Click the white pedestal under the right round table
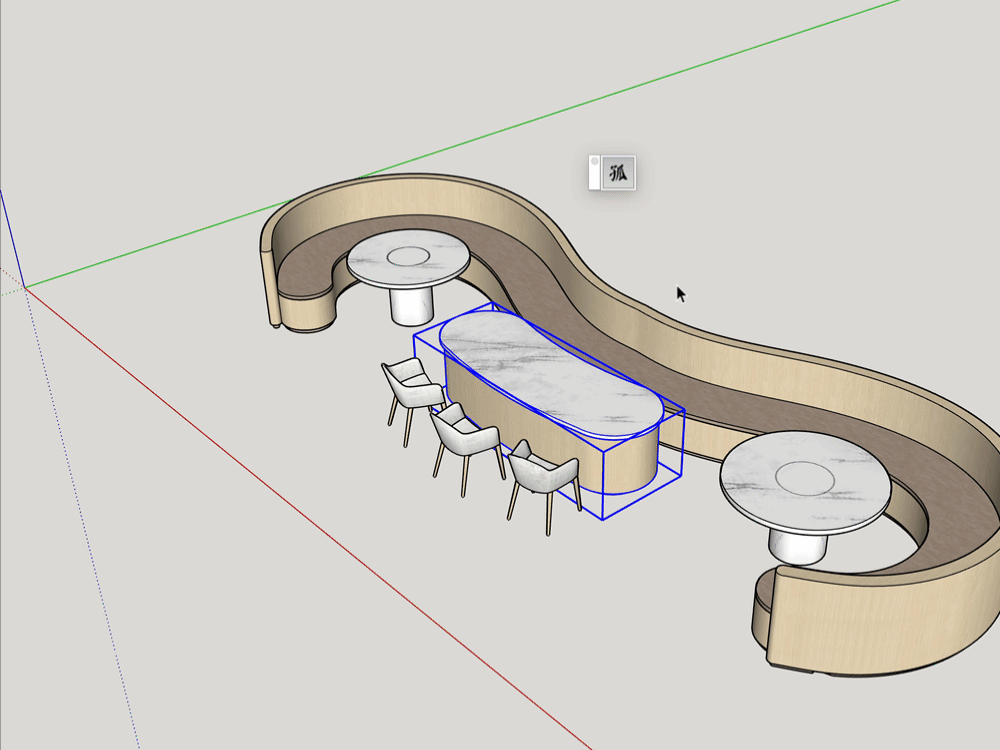This screenshot has height=750, width=1000. pos(797,545)
